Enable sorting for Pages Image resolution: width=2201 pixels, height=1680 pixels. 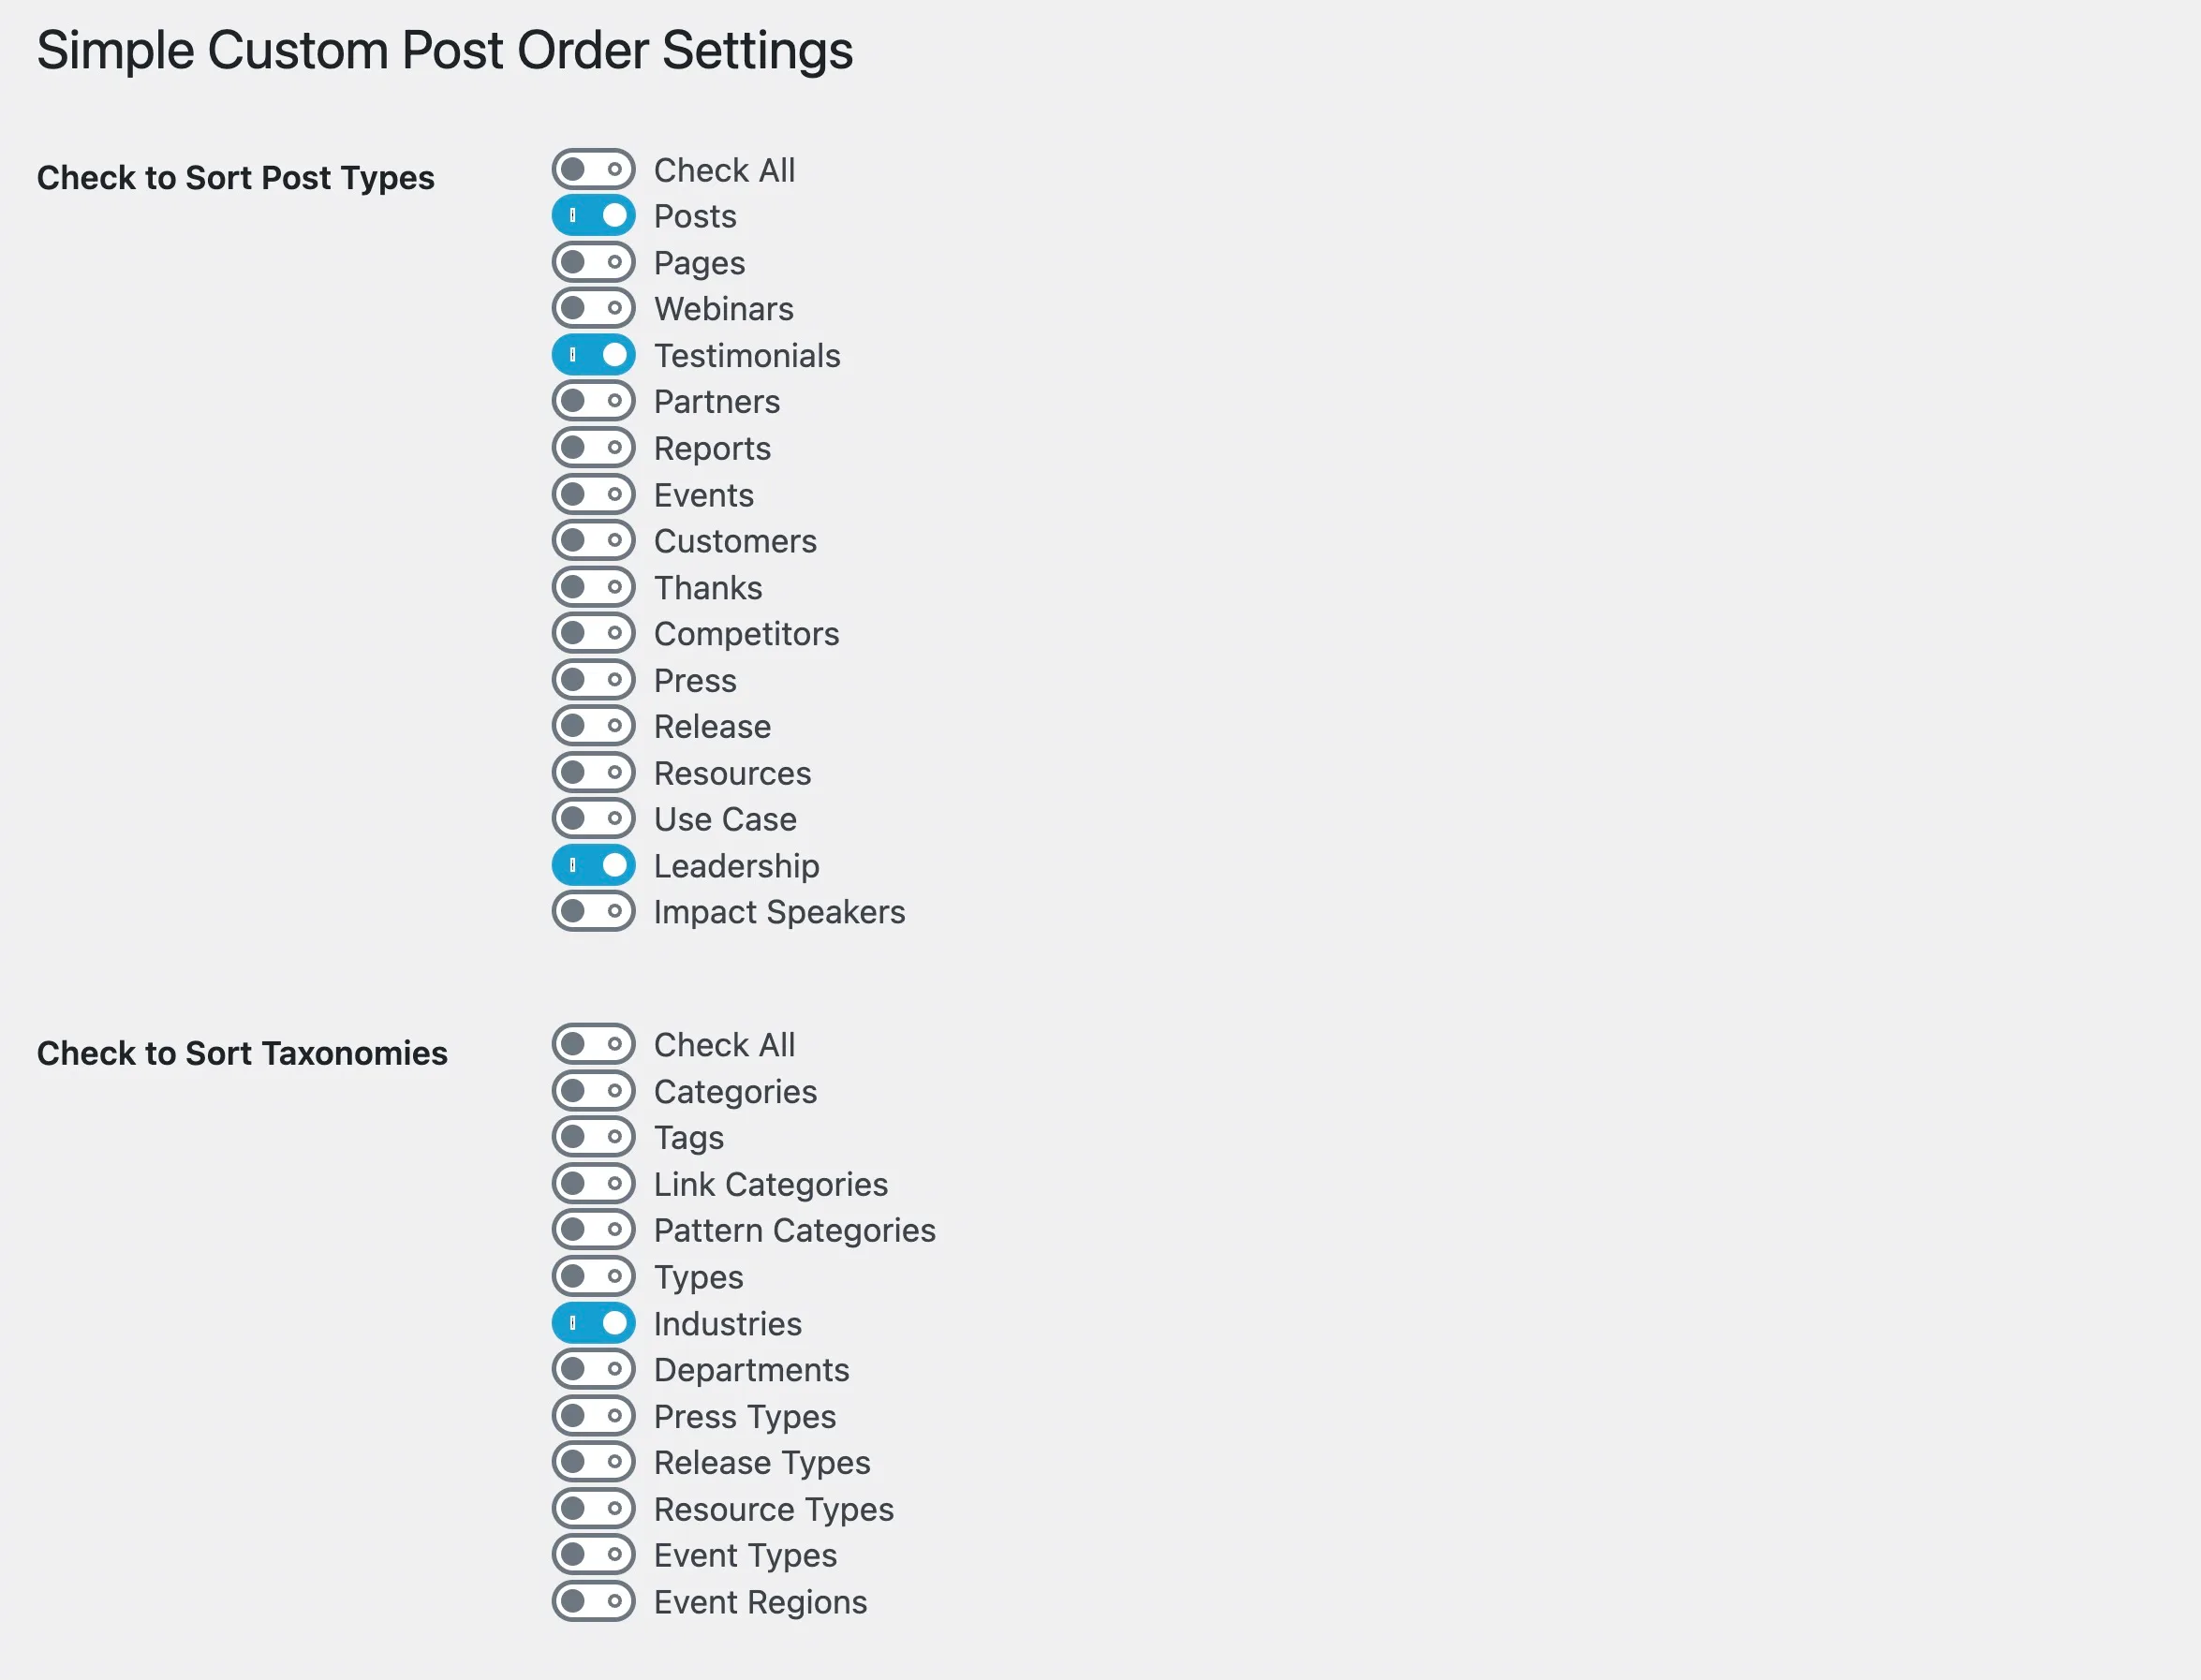pos(593,262)
